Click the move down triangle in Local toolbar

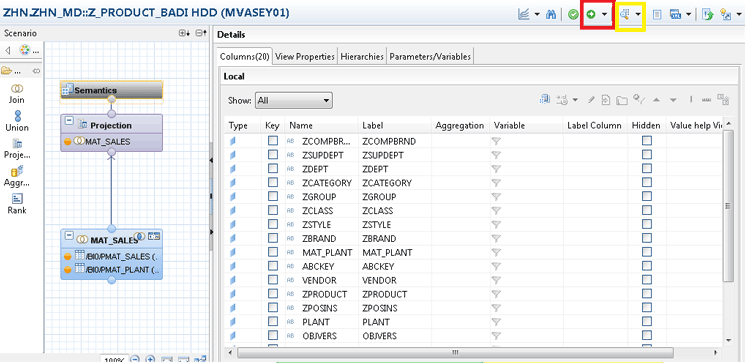pos(673,100)
